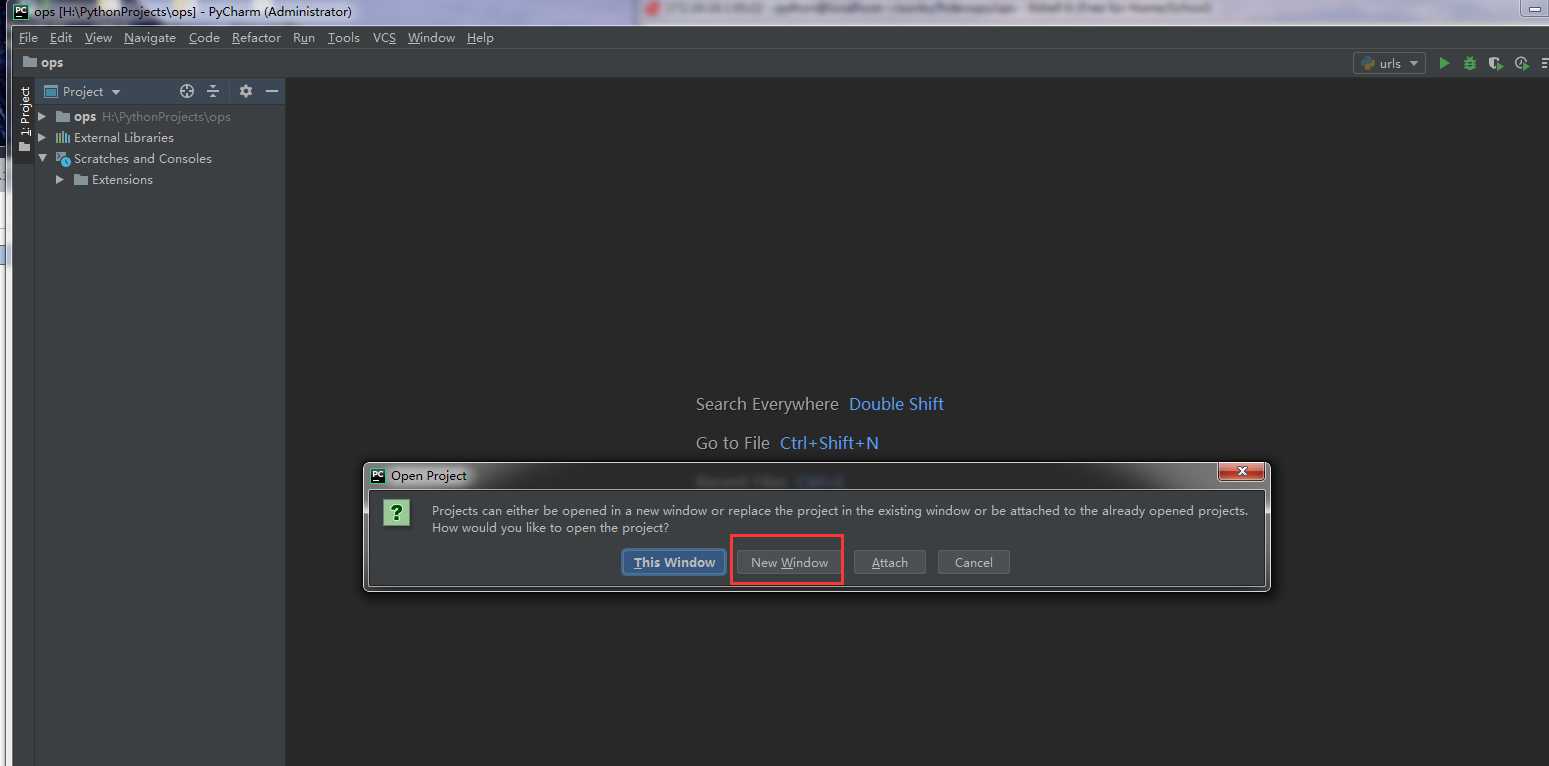Expand the External Libraries node
The image size is (1549, 766).
tap(42, 137)
